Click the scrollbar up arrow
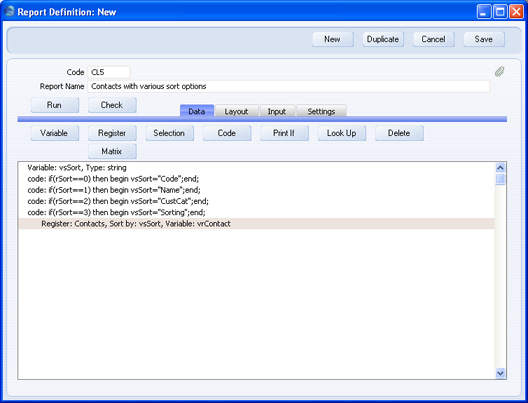This screenshot has width=528, height=403. pyautogui.click(x=500, y=167)
